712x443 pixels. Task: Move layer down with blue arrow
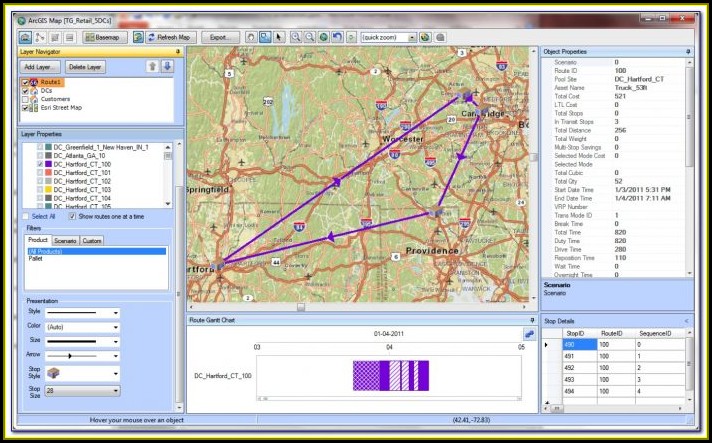click(166, 67)
